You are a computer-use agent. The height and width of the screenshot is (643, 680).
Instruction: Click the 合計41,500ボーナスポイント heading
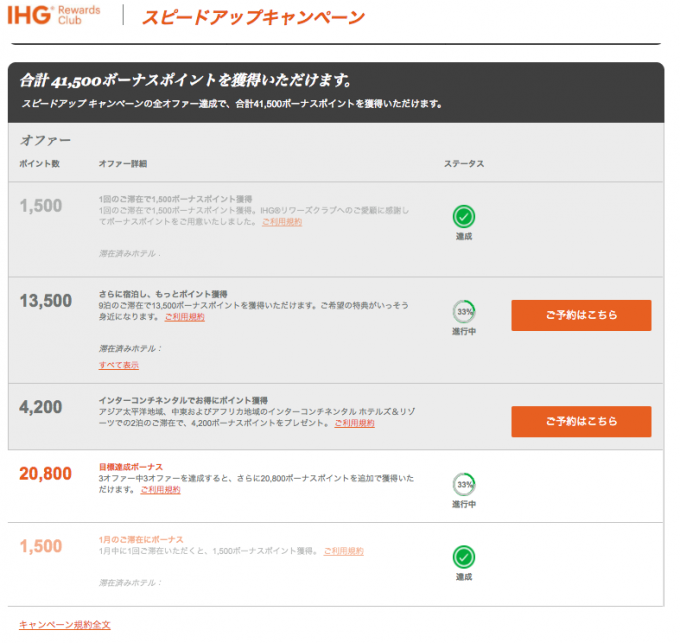point(186,80)
